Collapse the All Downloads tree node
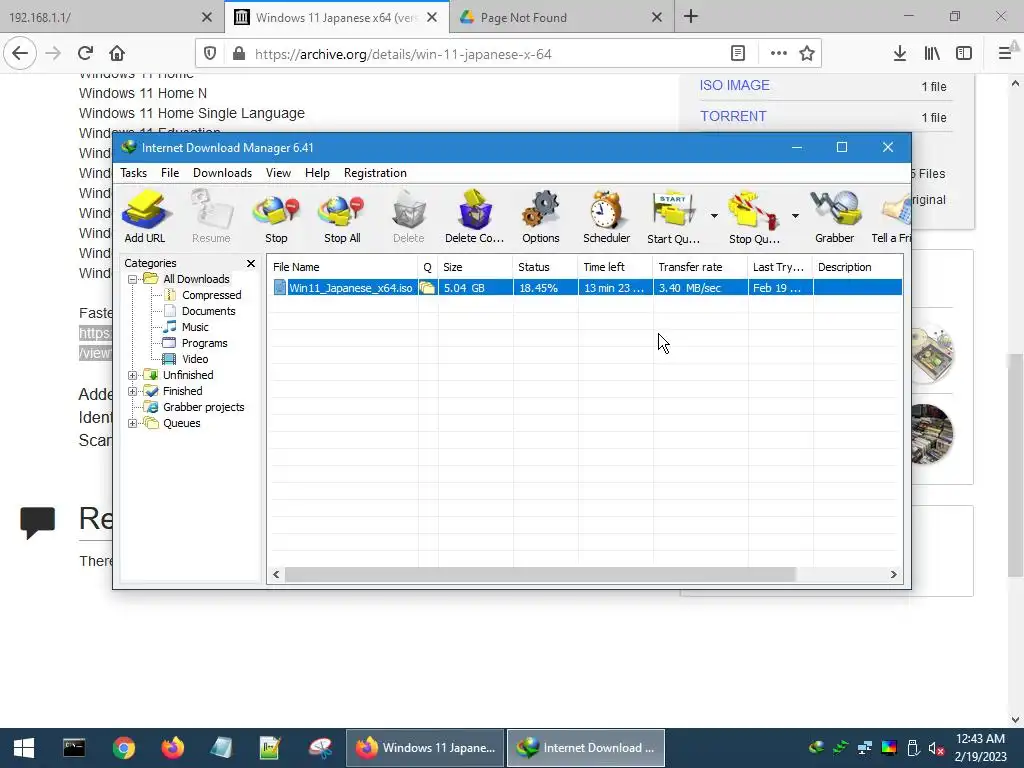 click(133, 279)
